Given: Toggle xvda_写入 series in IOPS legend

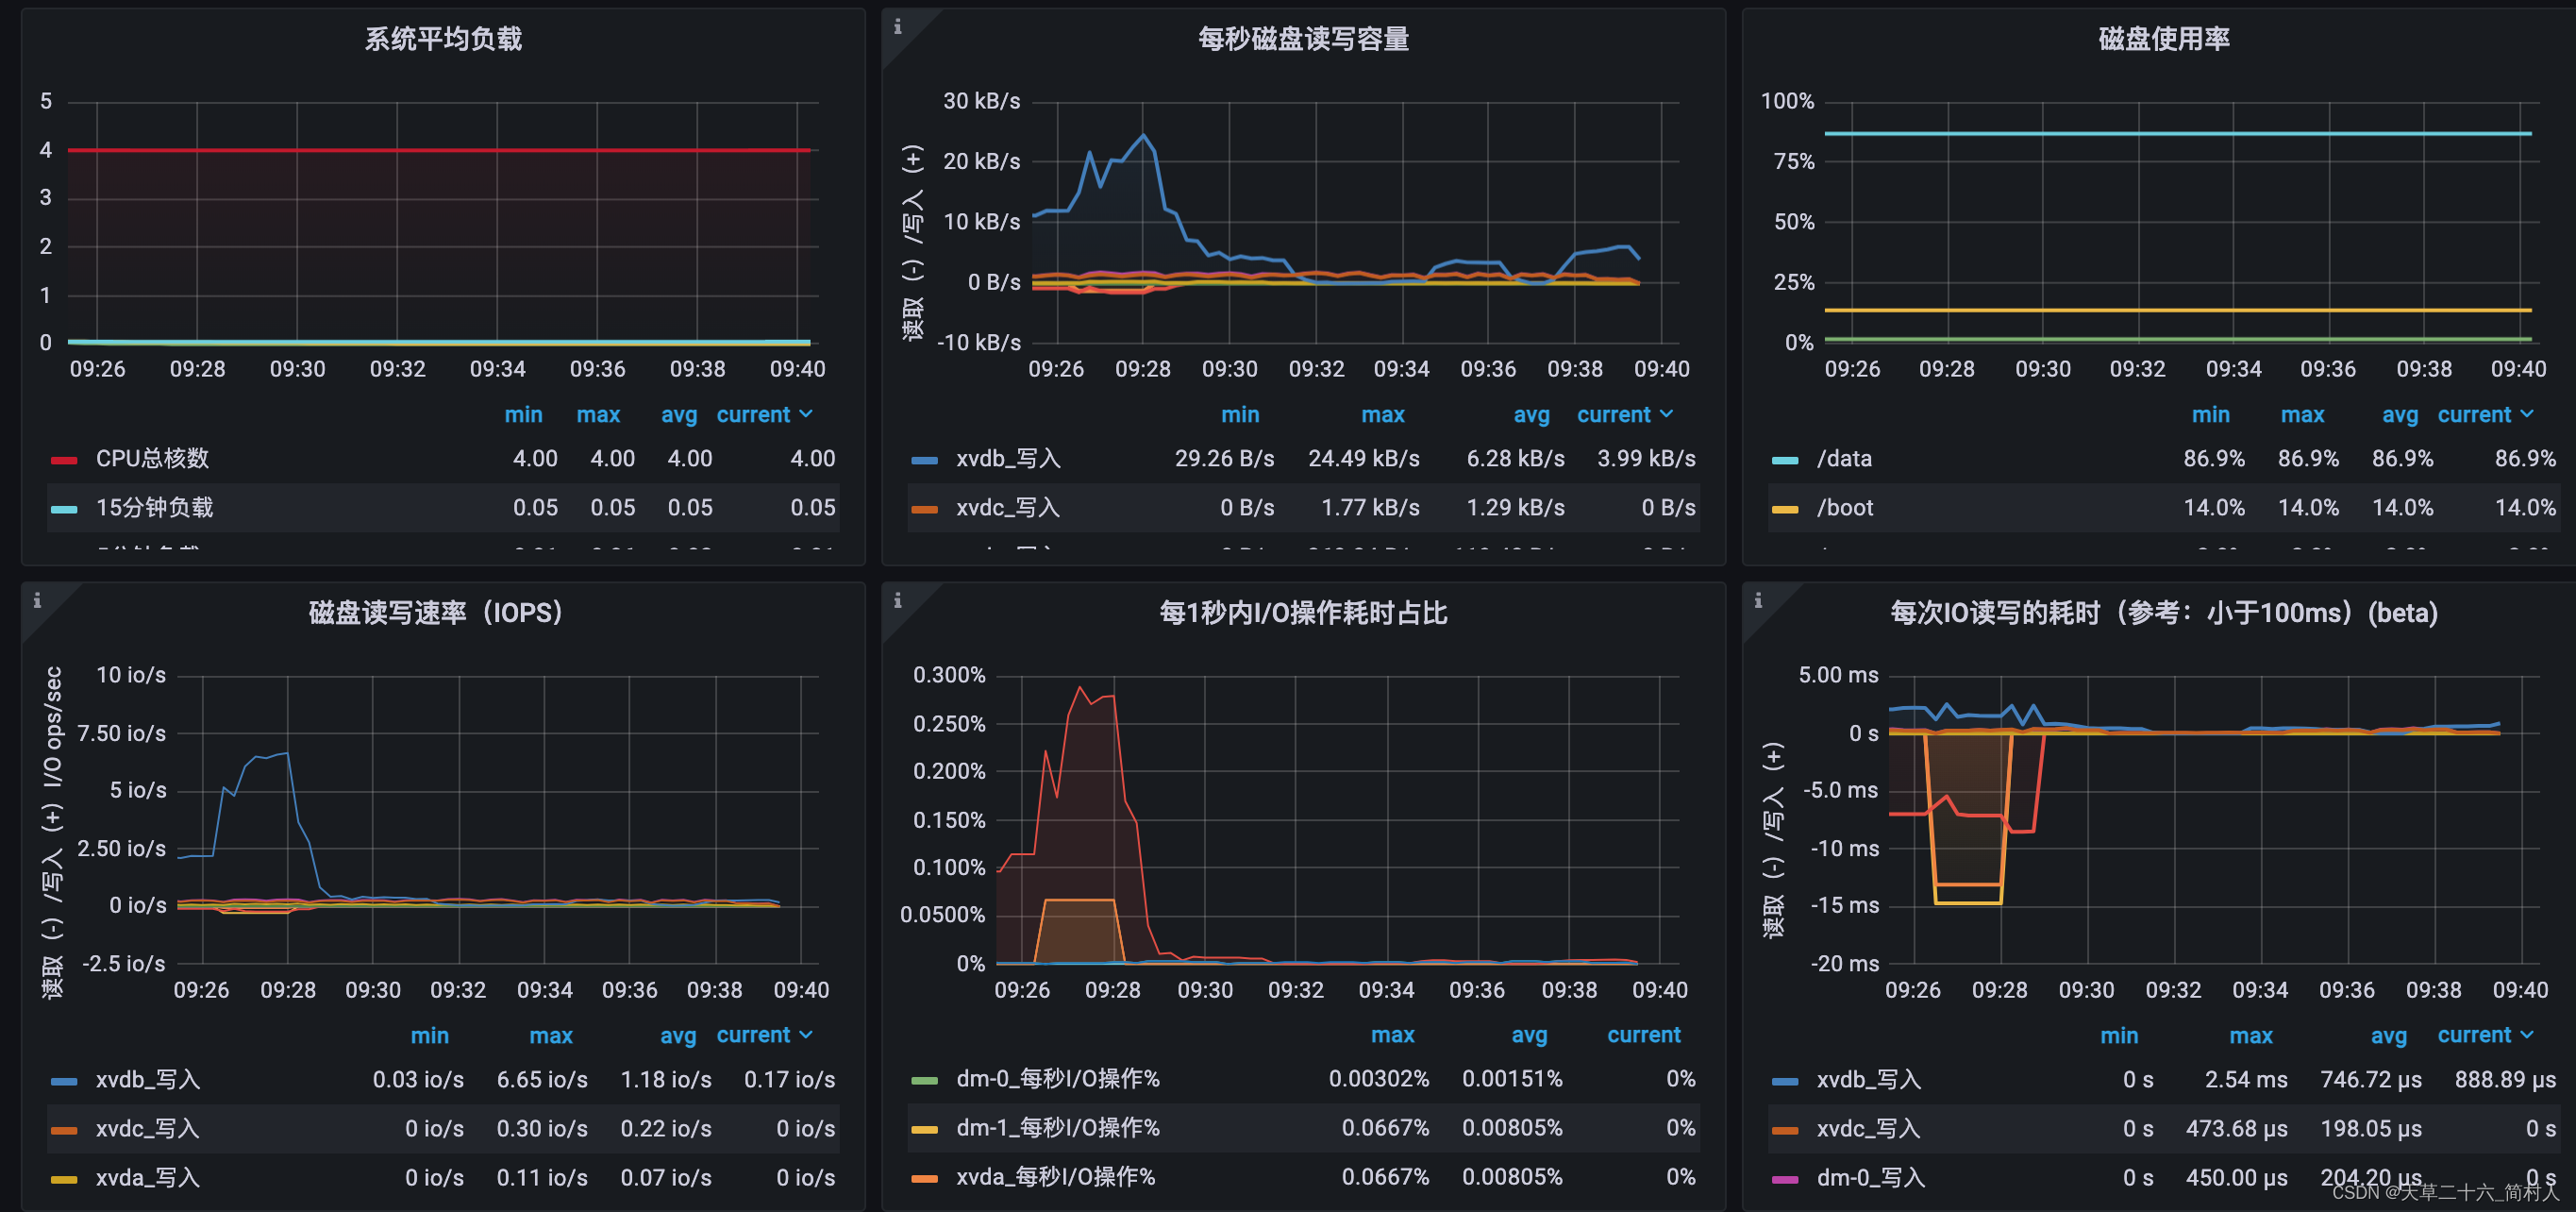Looking at the screenshot, I should [148, 1177].
